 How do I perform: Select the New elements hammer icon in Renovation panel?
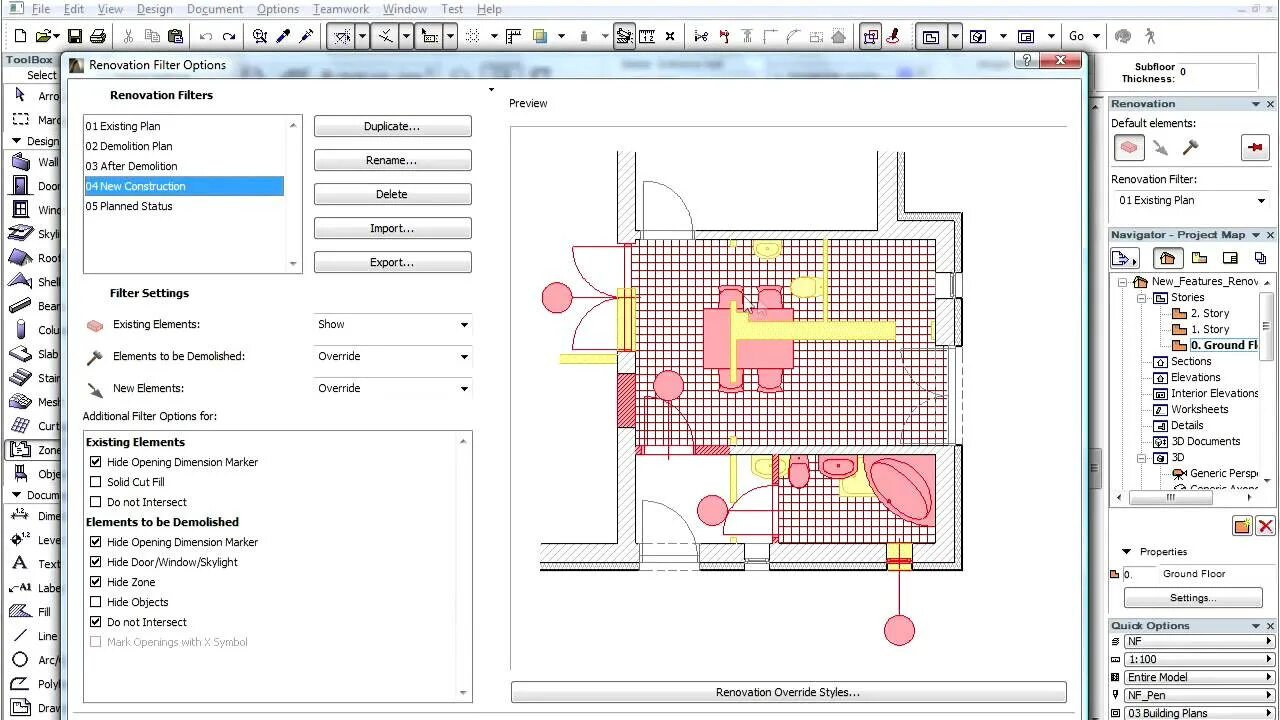(x=1190, y=147)
